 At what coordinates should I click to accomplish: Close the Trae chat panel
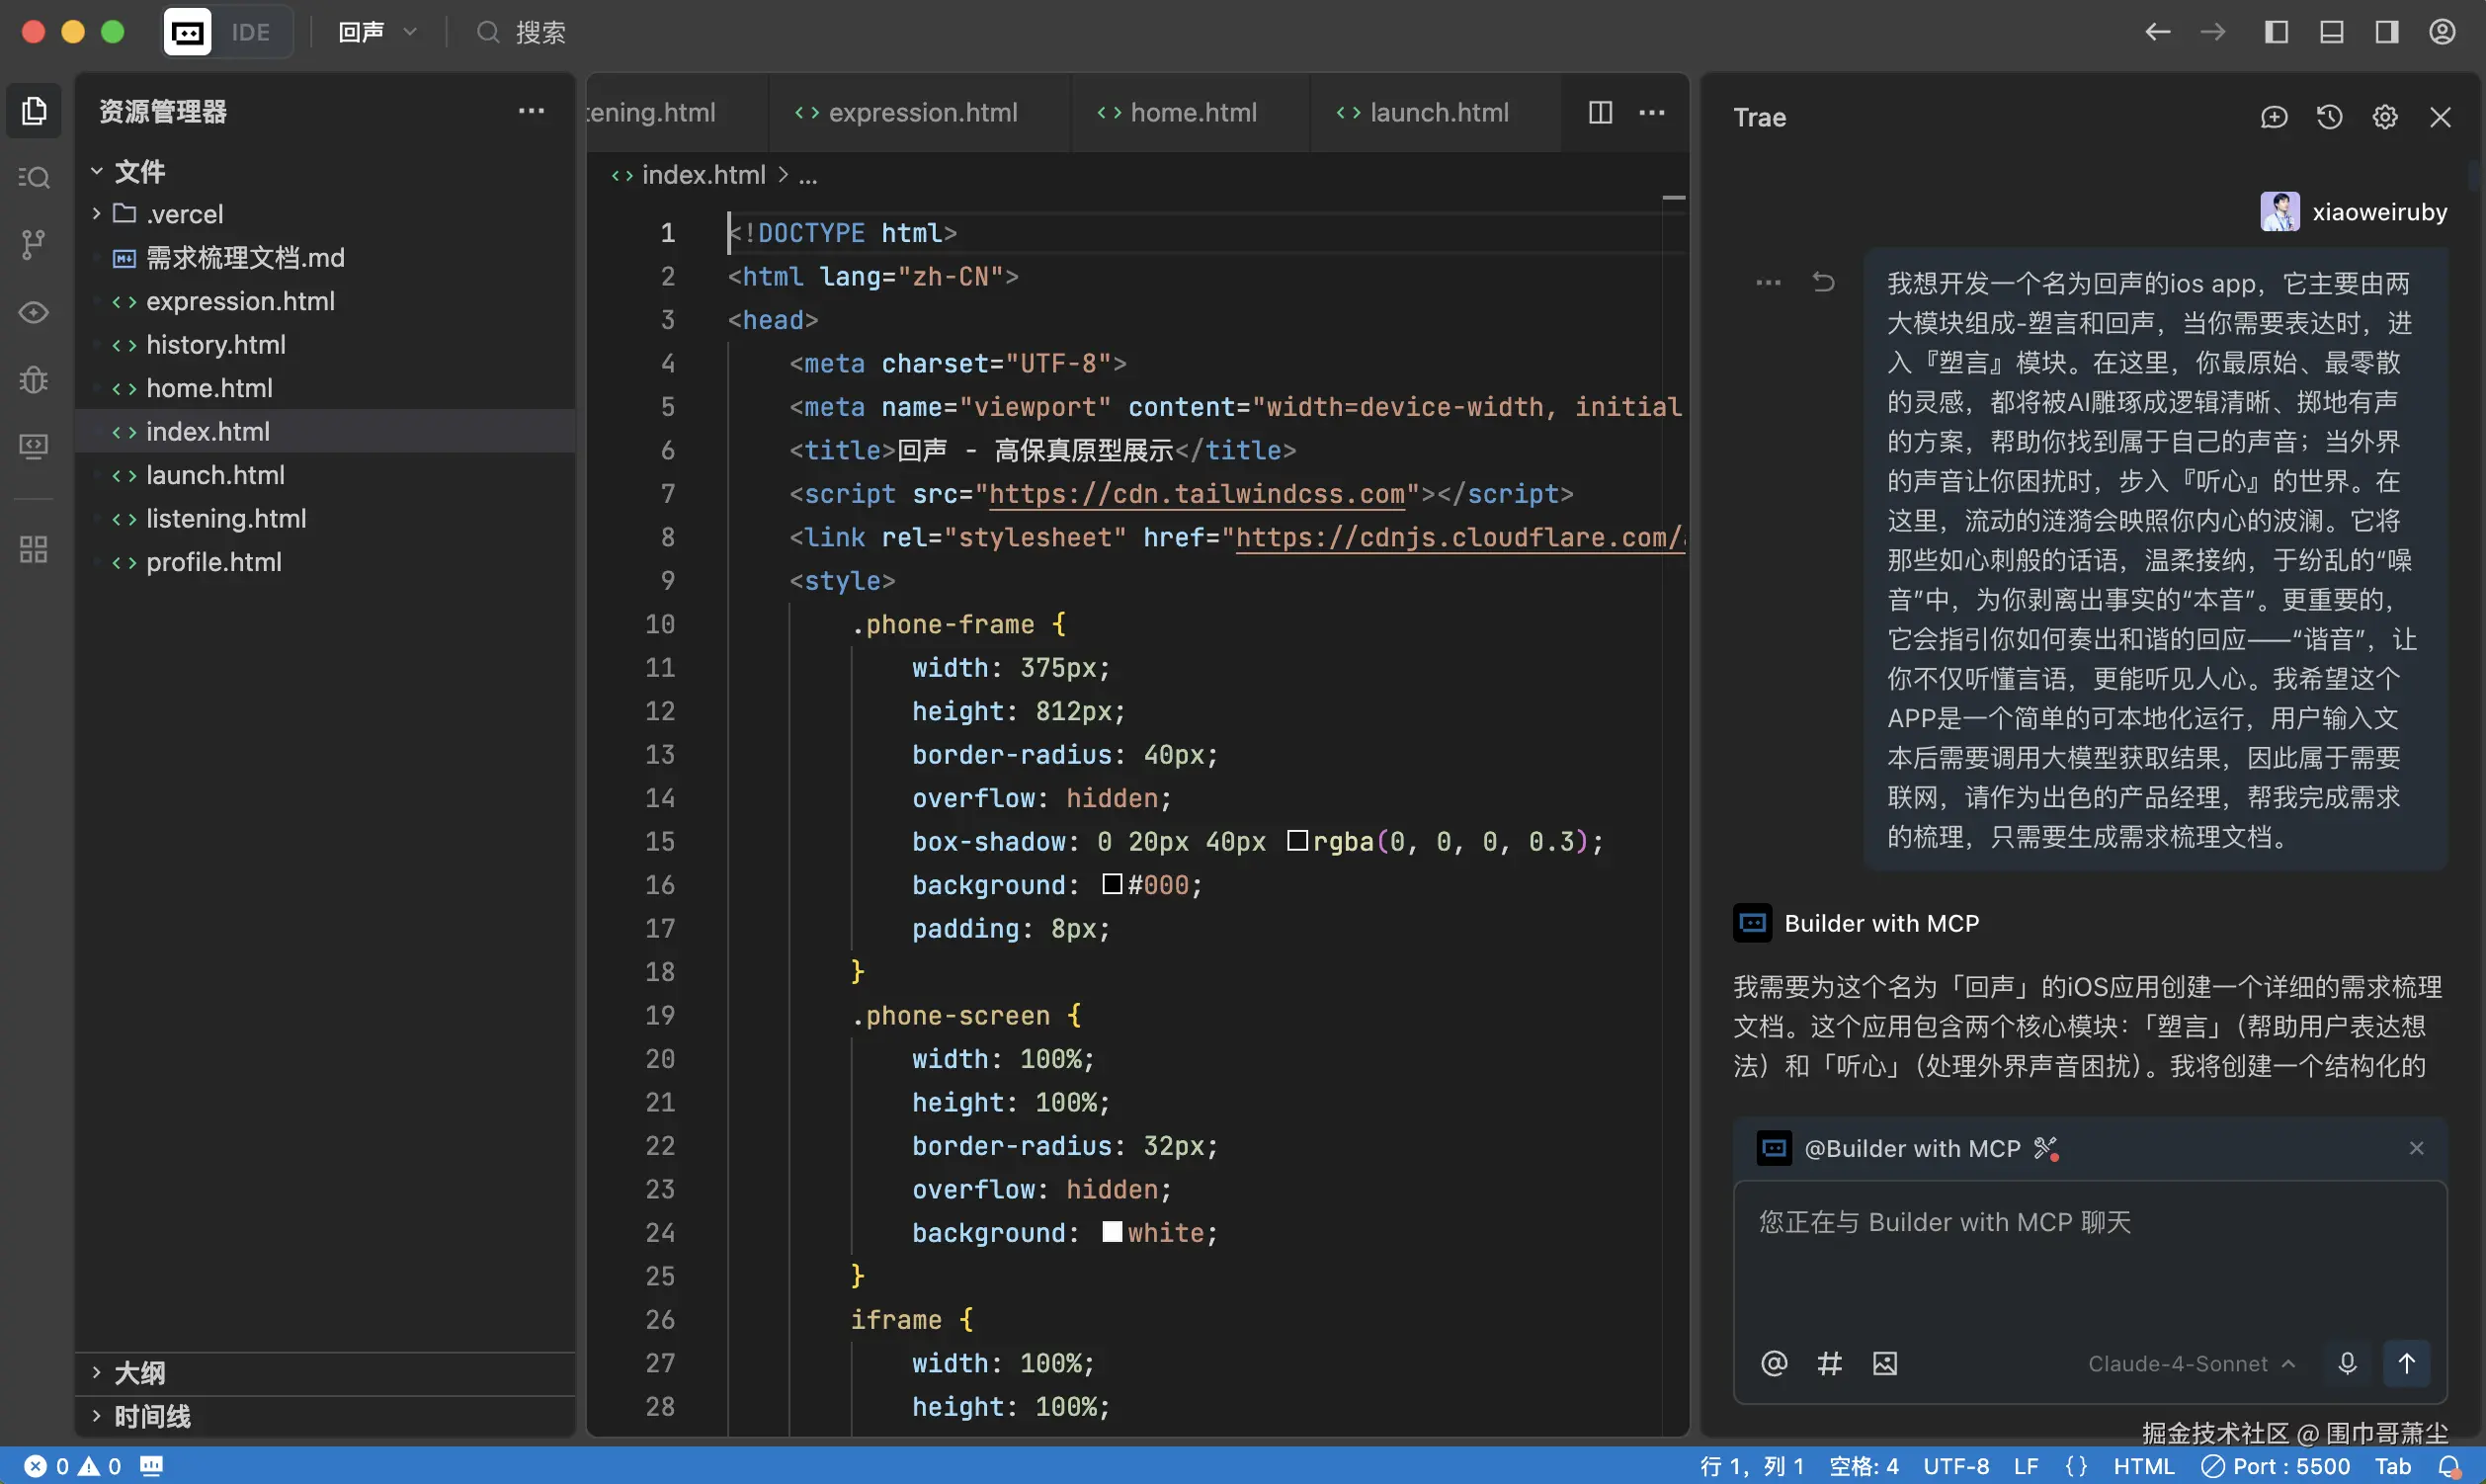pos(2441,117)
